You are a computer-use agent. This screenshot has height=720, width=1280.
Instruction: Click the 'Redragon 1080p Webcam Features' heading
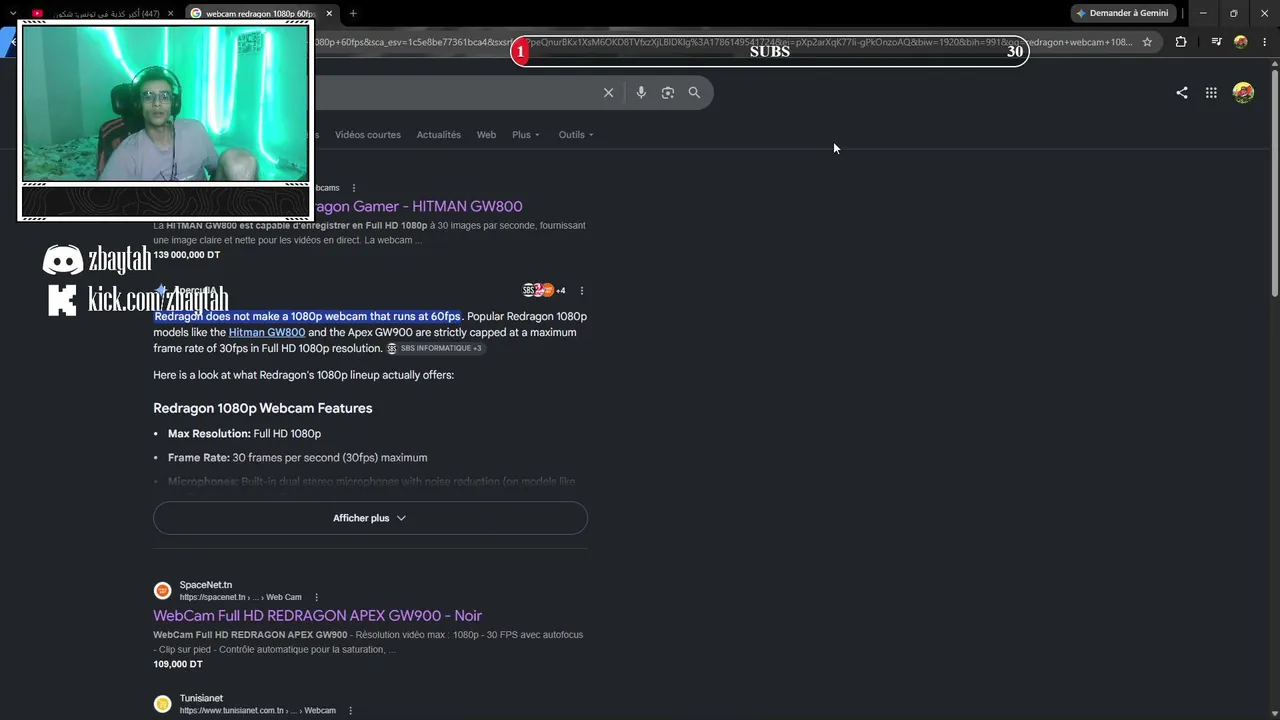point(263,408)
